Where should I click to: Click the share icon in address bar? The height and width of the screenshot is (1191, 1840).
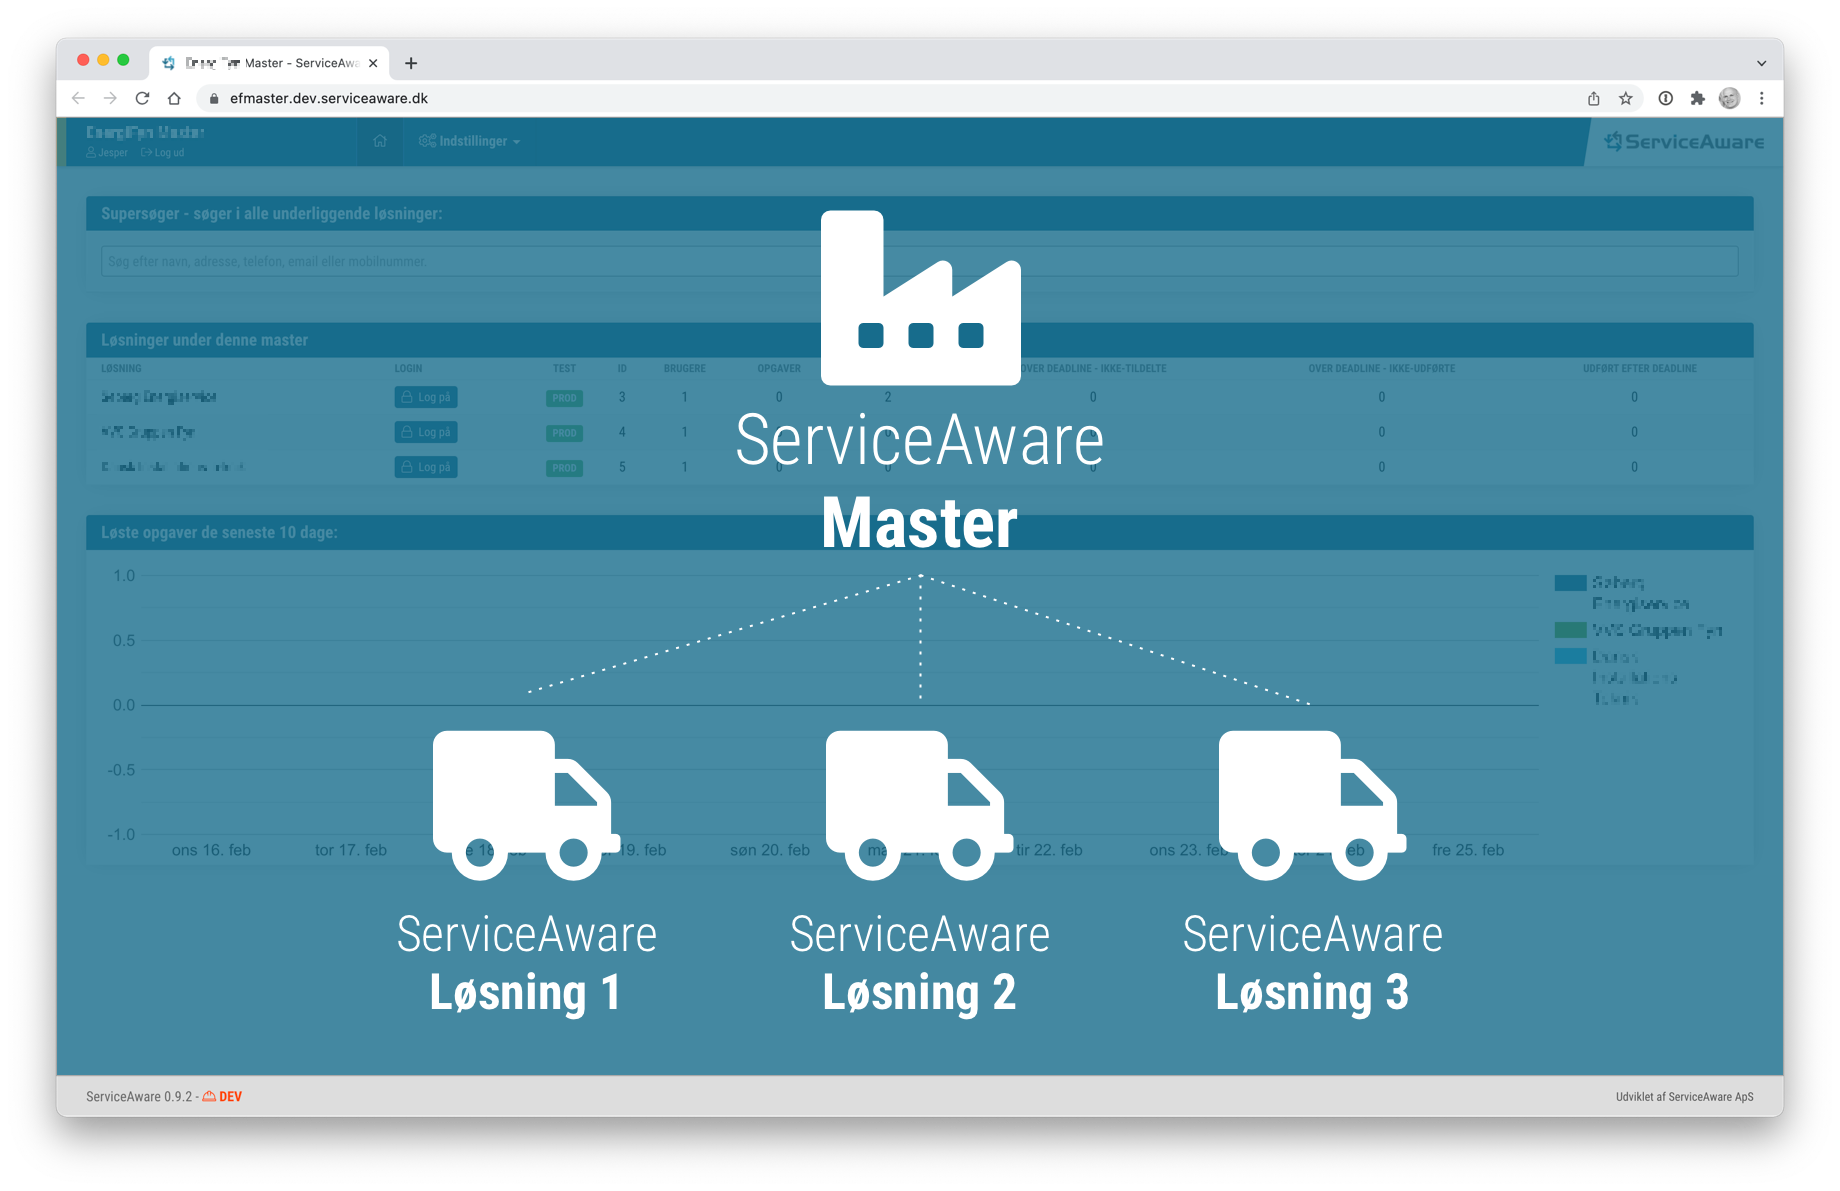coord(1594,98)
